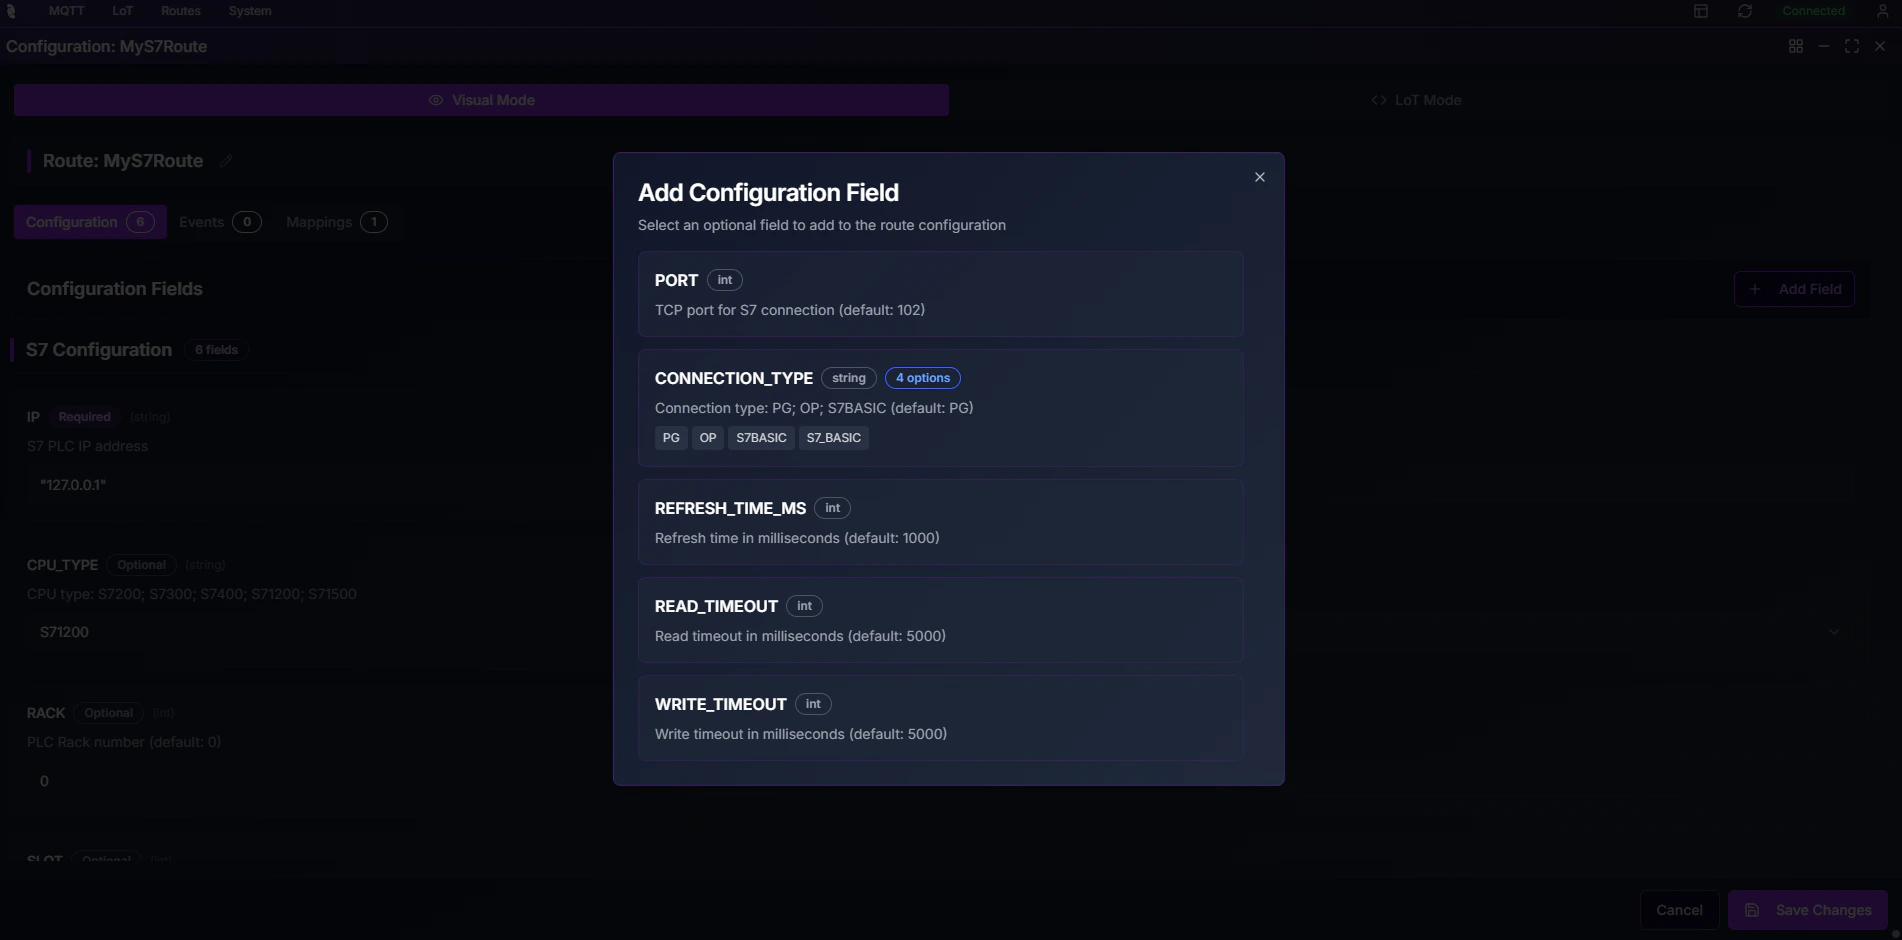Expand the window using fullscreen icon
This screenshot has height=940, width=1902.
pos(1851,45)
